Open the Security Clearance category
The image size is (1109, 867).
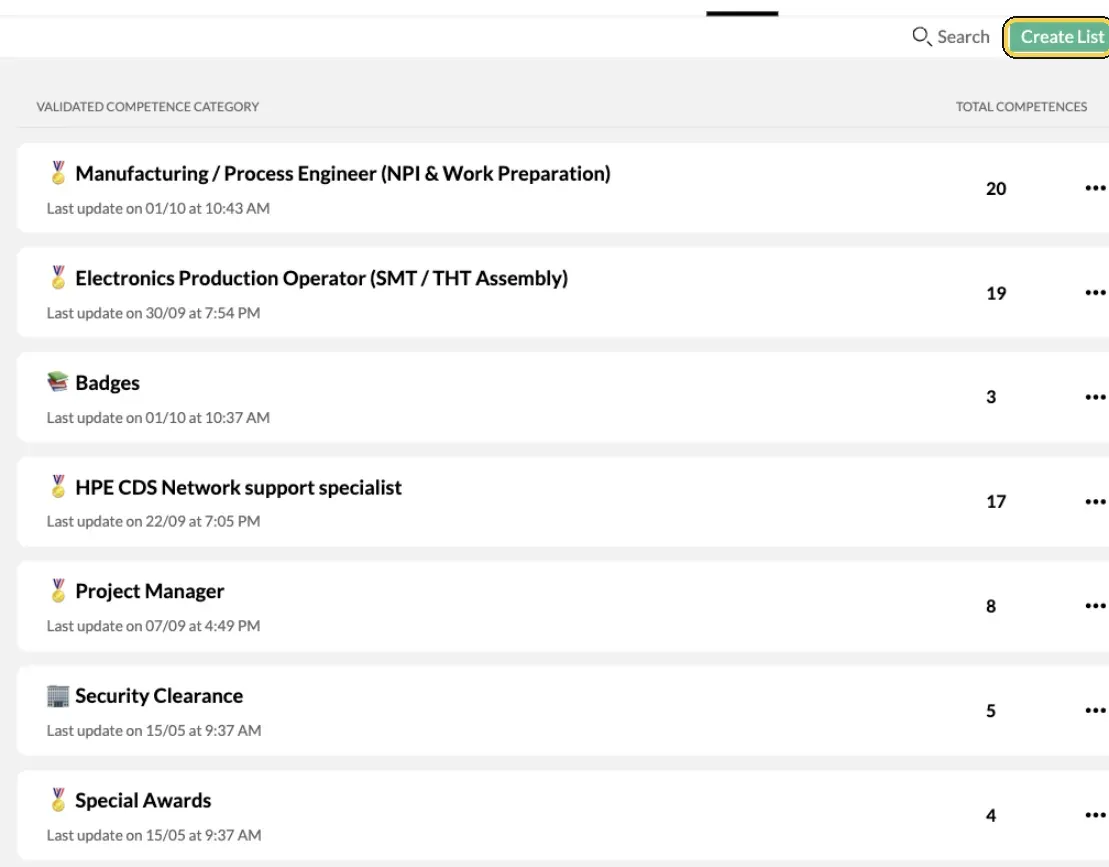(159, 696)
